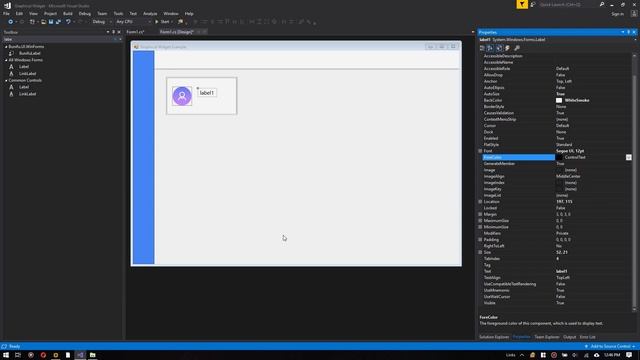The width and height of the screenshot is (640, 360).
Task: Show Alphabetical sorting in Properties panel
Action: tap(490, 48)
